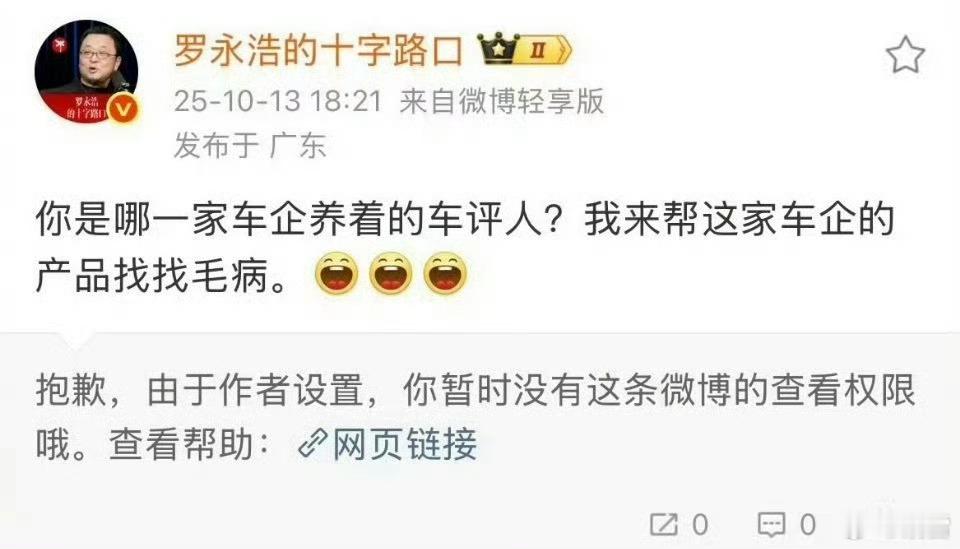
Task: Click the repost count 0
Action: coord(700,525)
